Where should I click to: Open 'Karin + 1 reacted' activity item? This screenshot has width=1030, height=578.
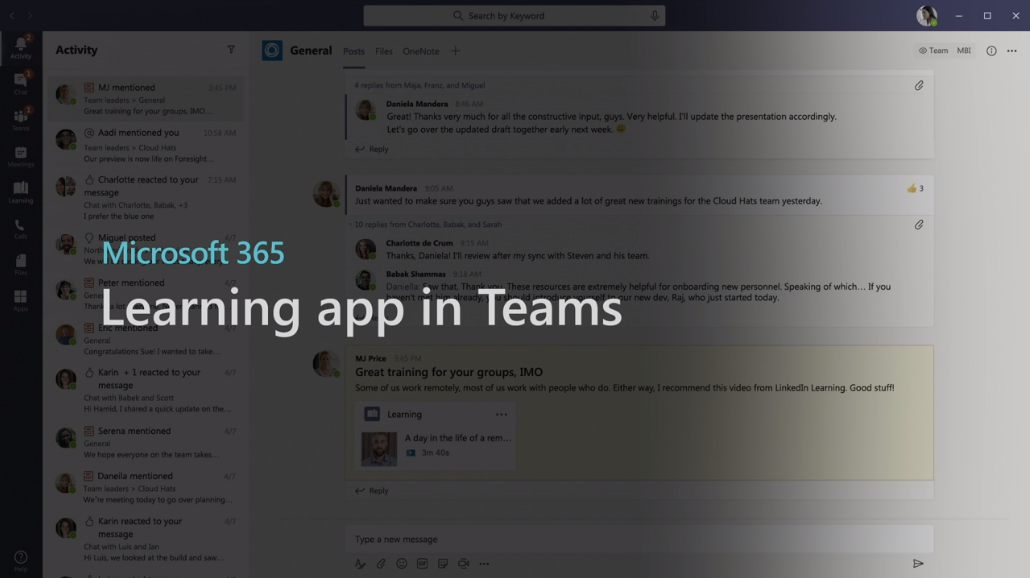[x=145, y=389]
